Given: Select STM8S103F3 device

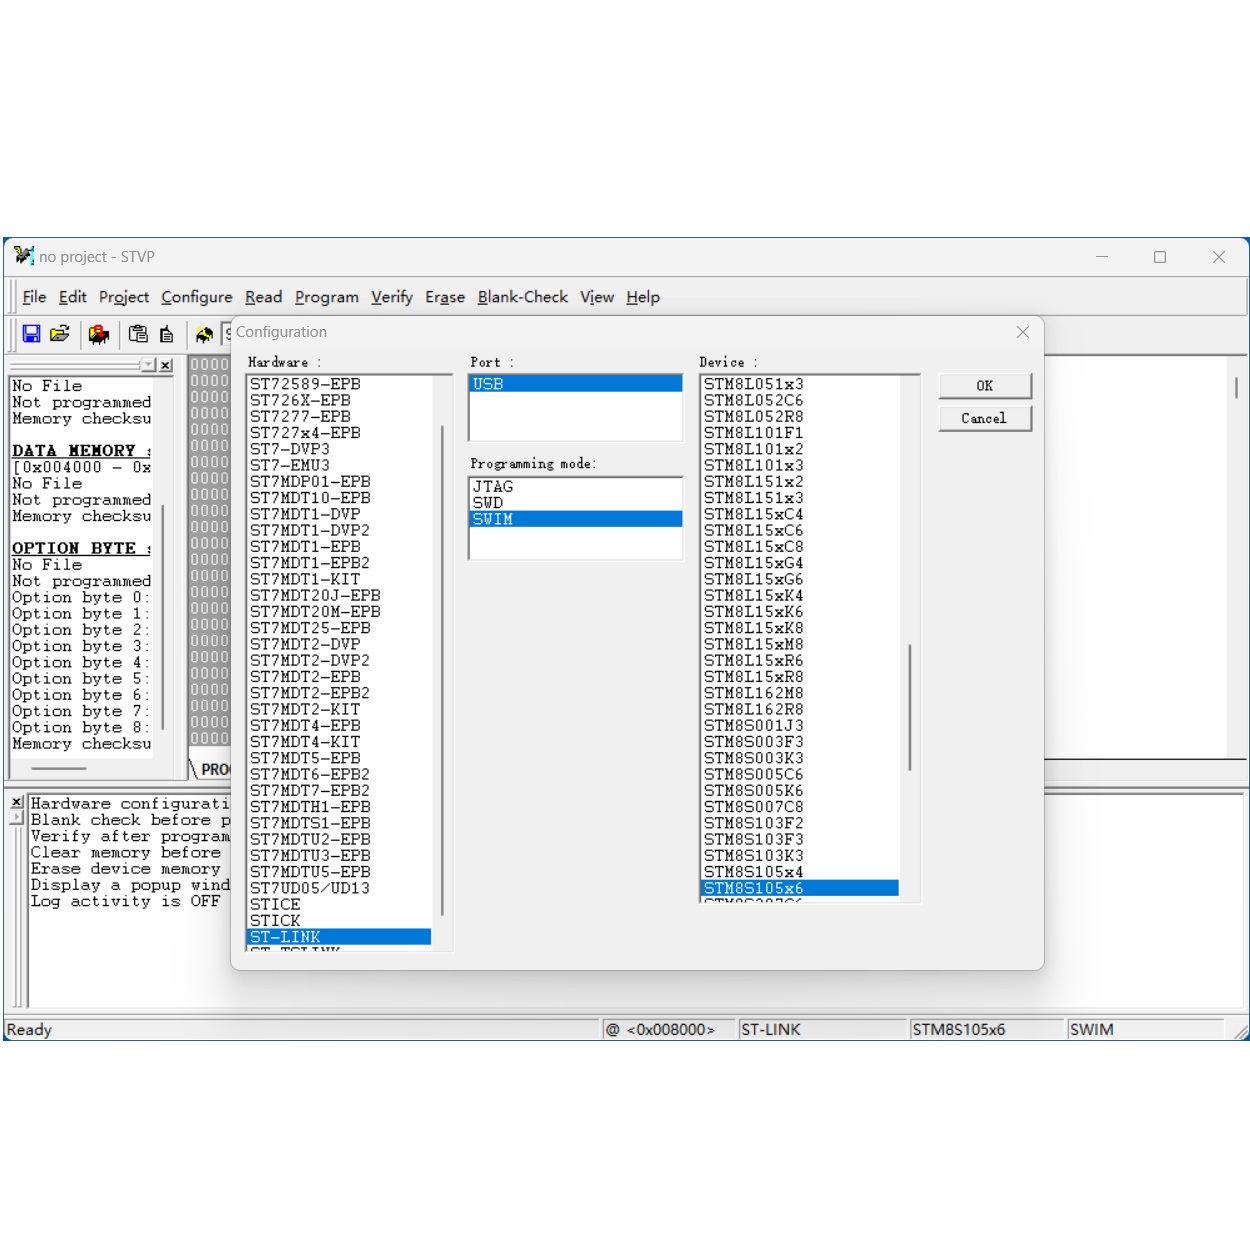Looking at the screenshot, I should click(799, 839).
